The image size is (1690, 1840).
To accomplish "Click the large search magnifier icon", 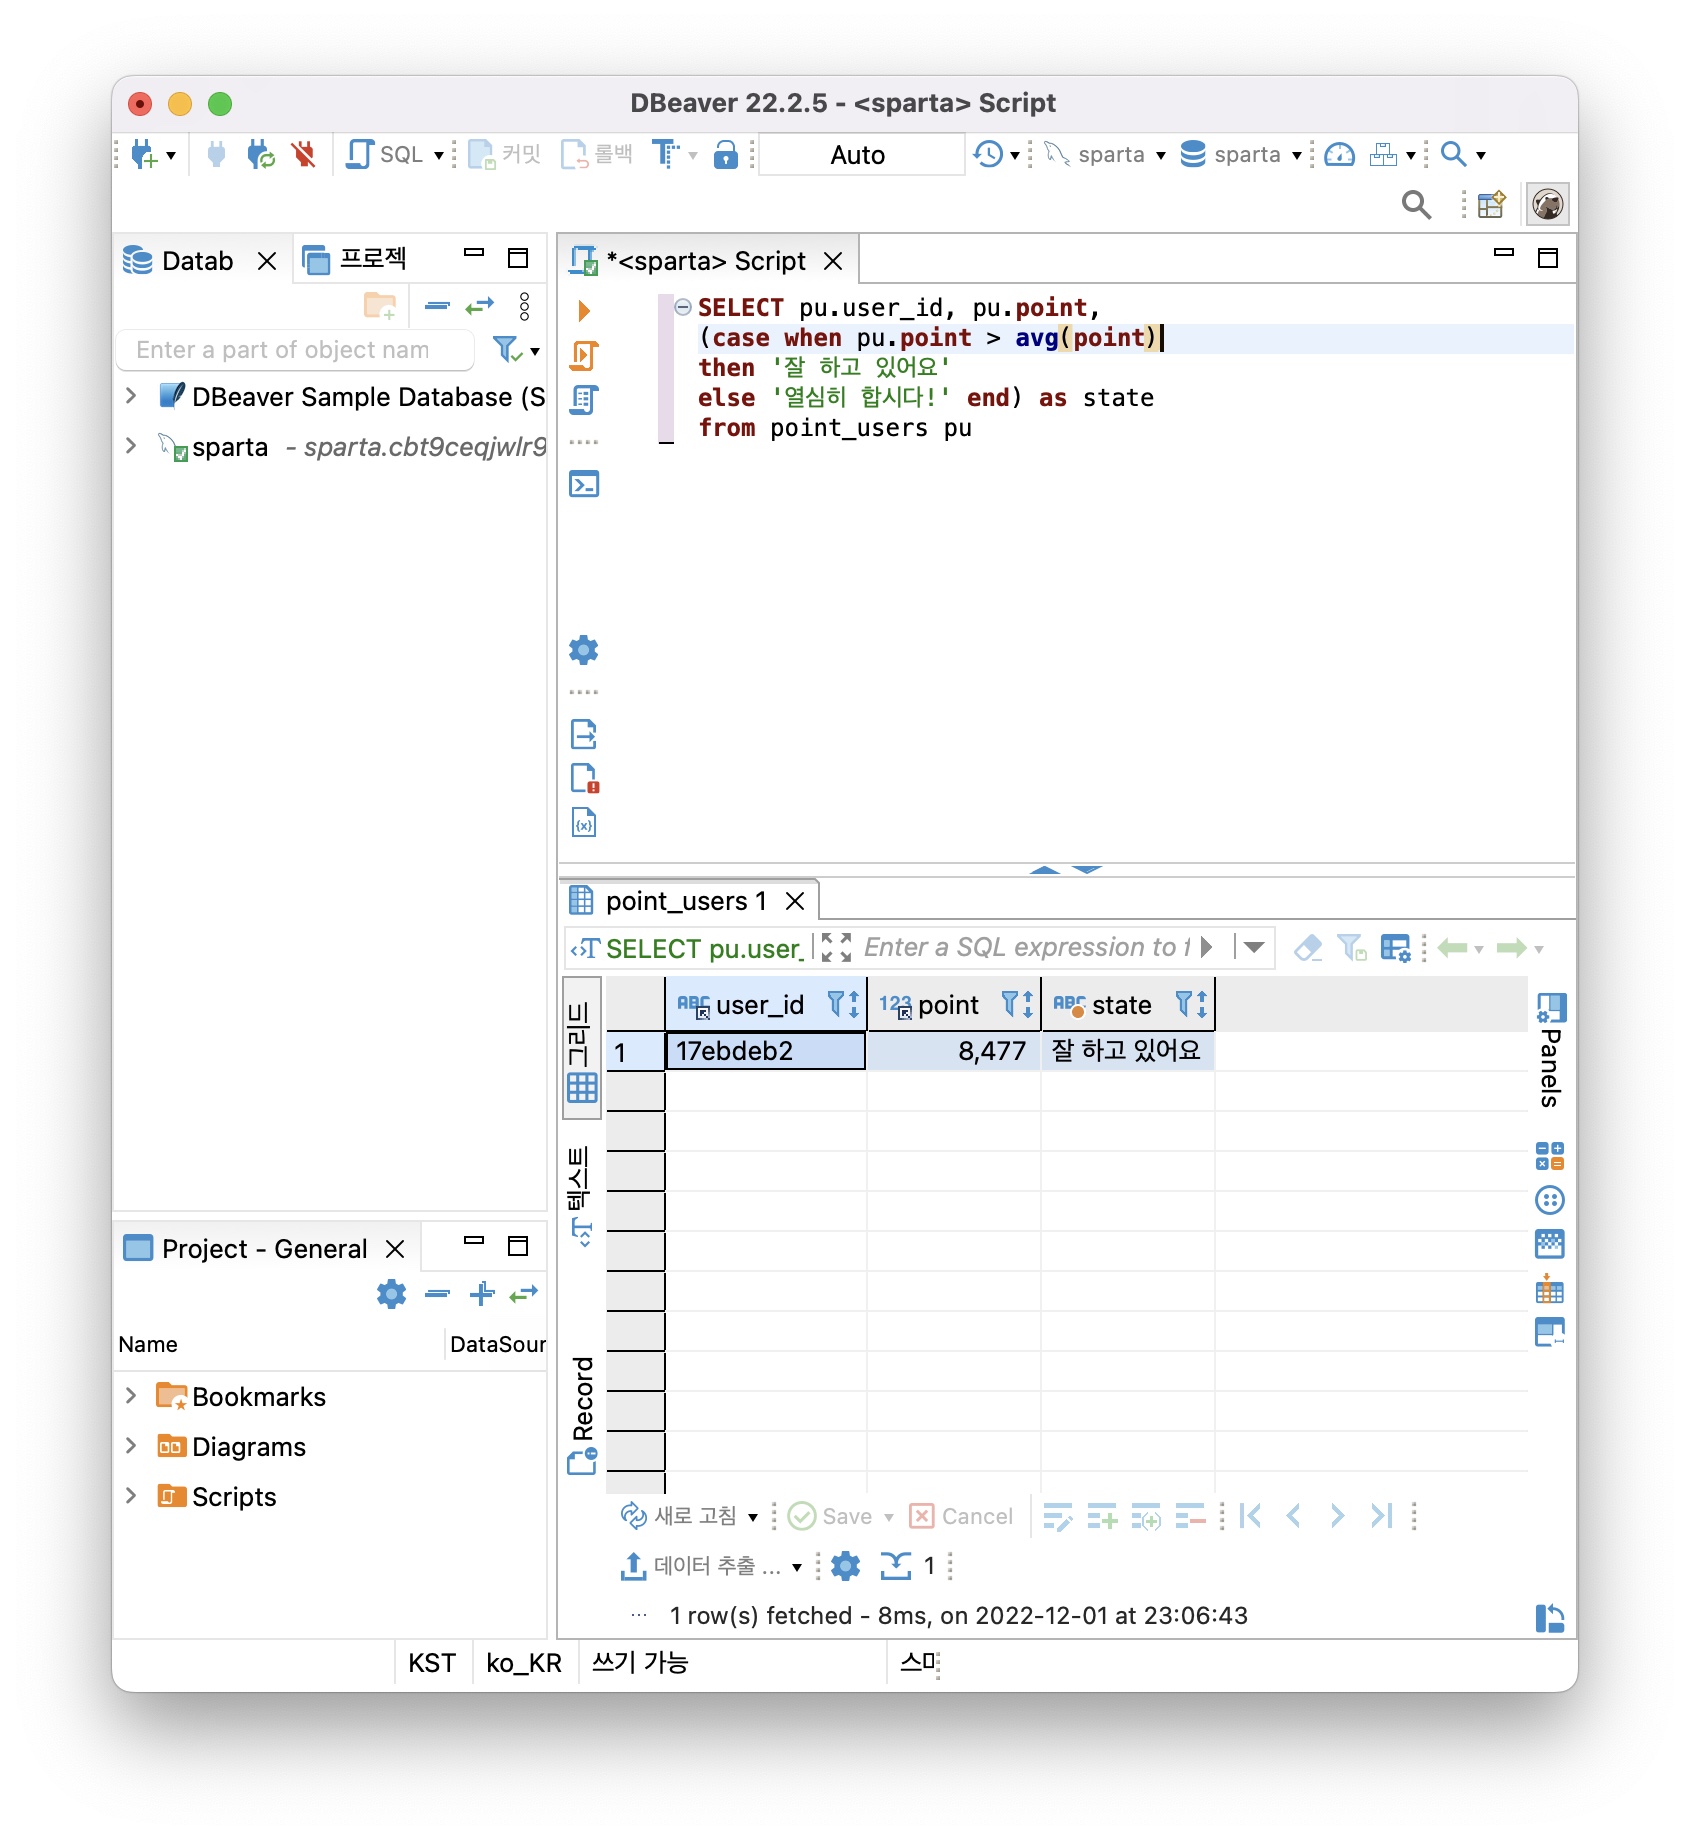I will [x=1416, y=205].
